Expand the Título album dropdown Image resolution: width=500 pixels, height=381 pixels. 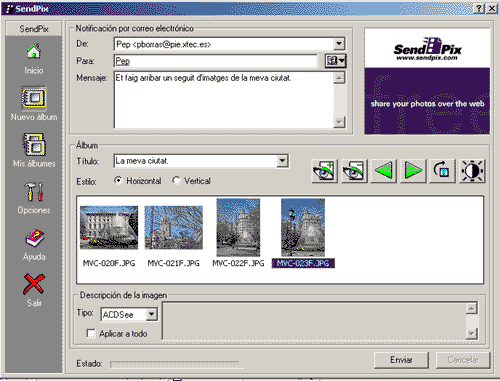pos(282,161)
